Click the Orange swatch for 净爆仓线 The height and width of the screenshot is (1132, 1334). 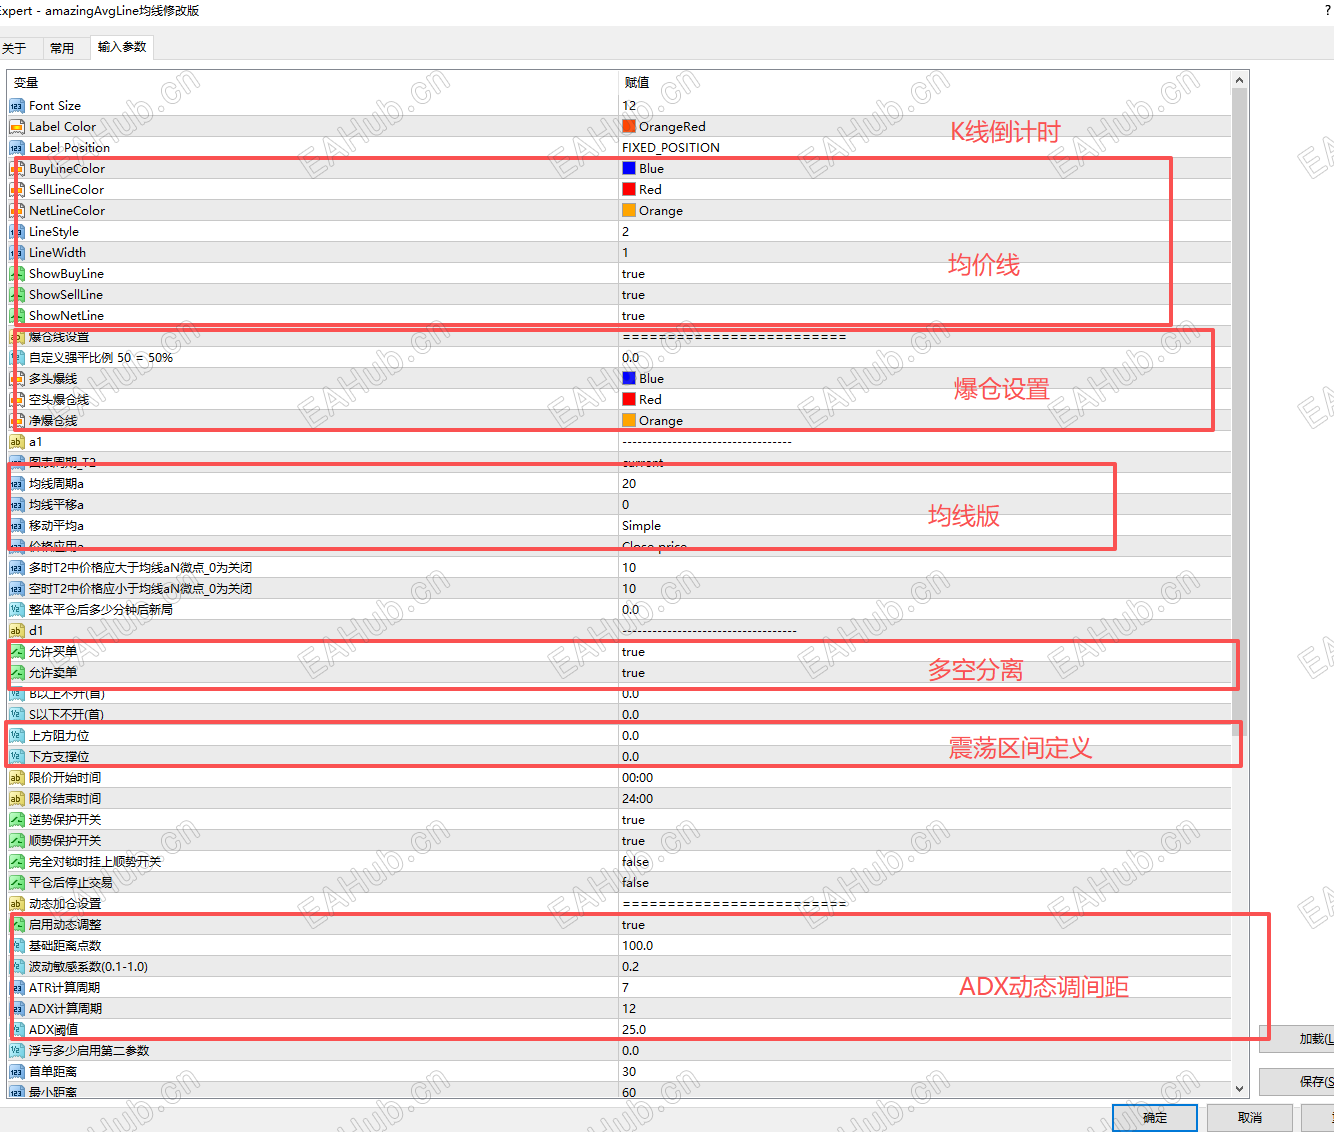click(x=629, y=421)
